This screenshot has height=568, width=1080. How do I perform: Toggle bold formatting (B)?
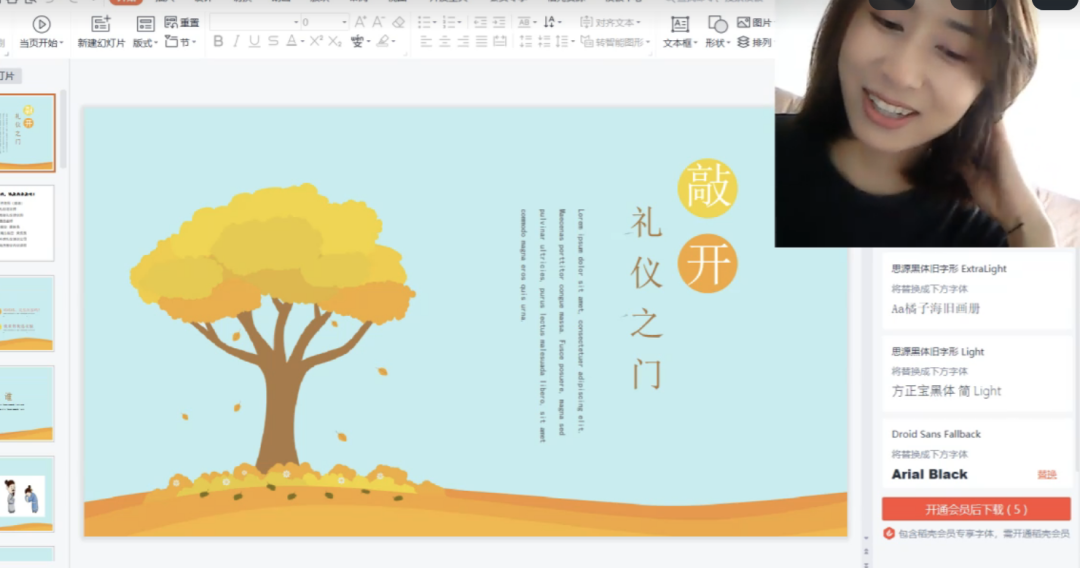click(218, 42)
